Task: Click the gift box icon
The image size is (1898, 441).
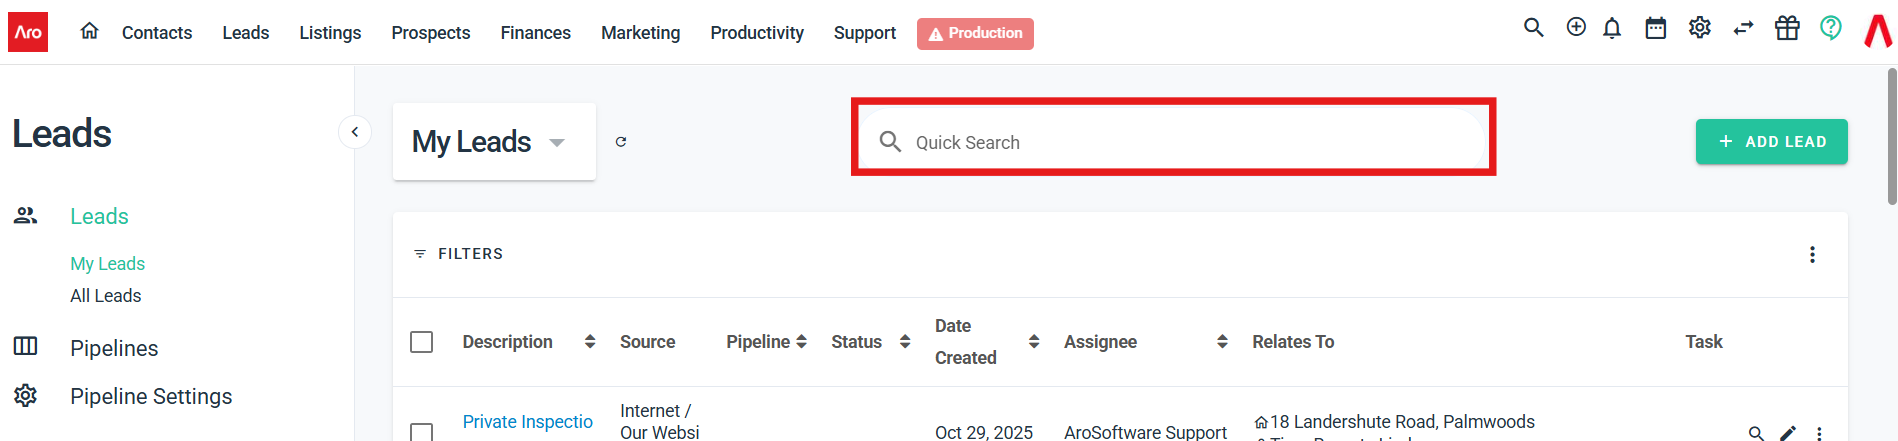Action: [x=1787, y=28]
